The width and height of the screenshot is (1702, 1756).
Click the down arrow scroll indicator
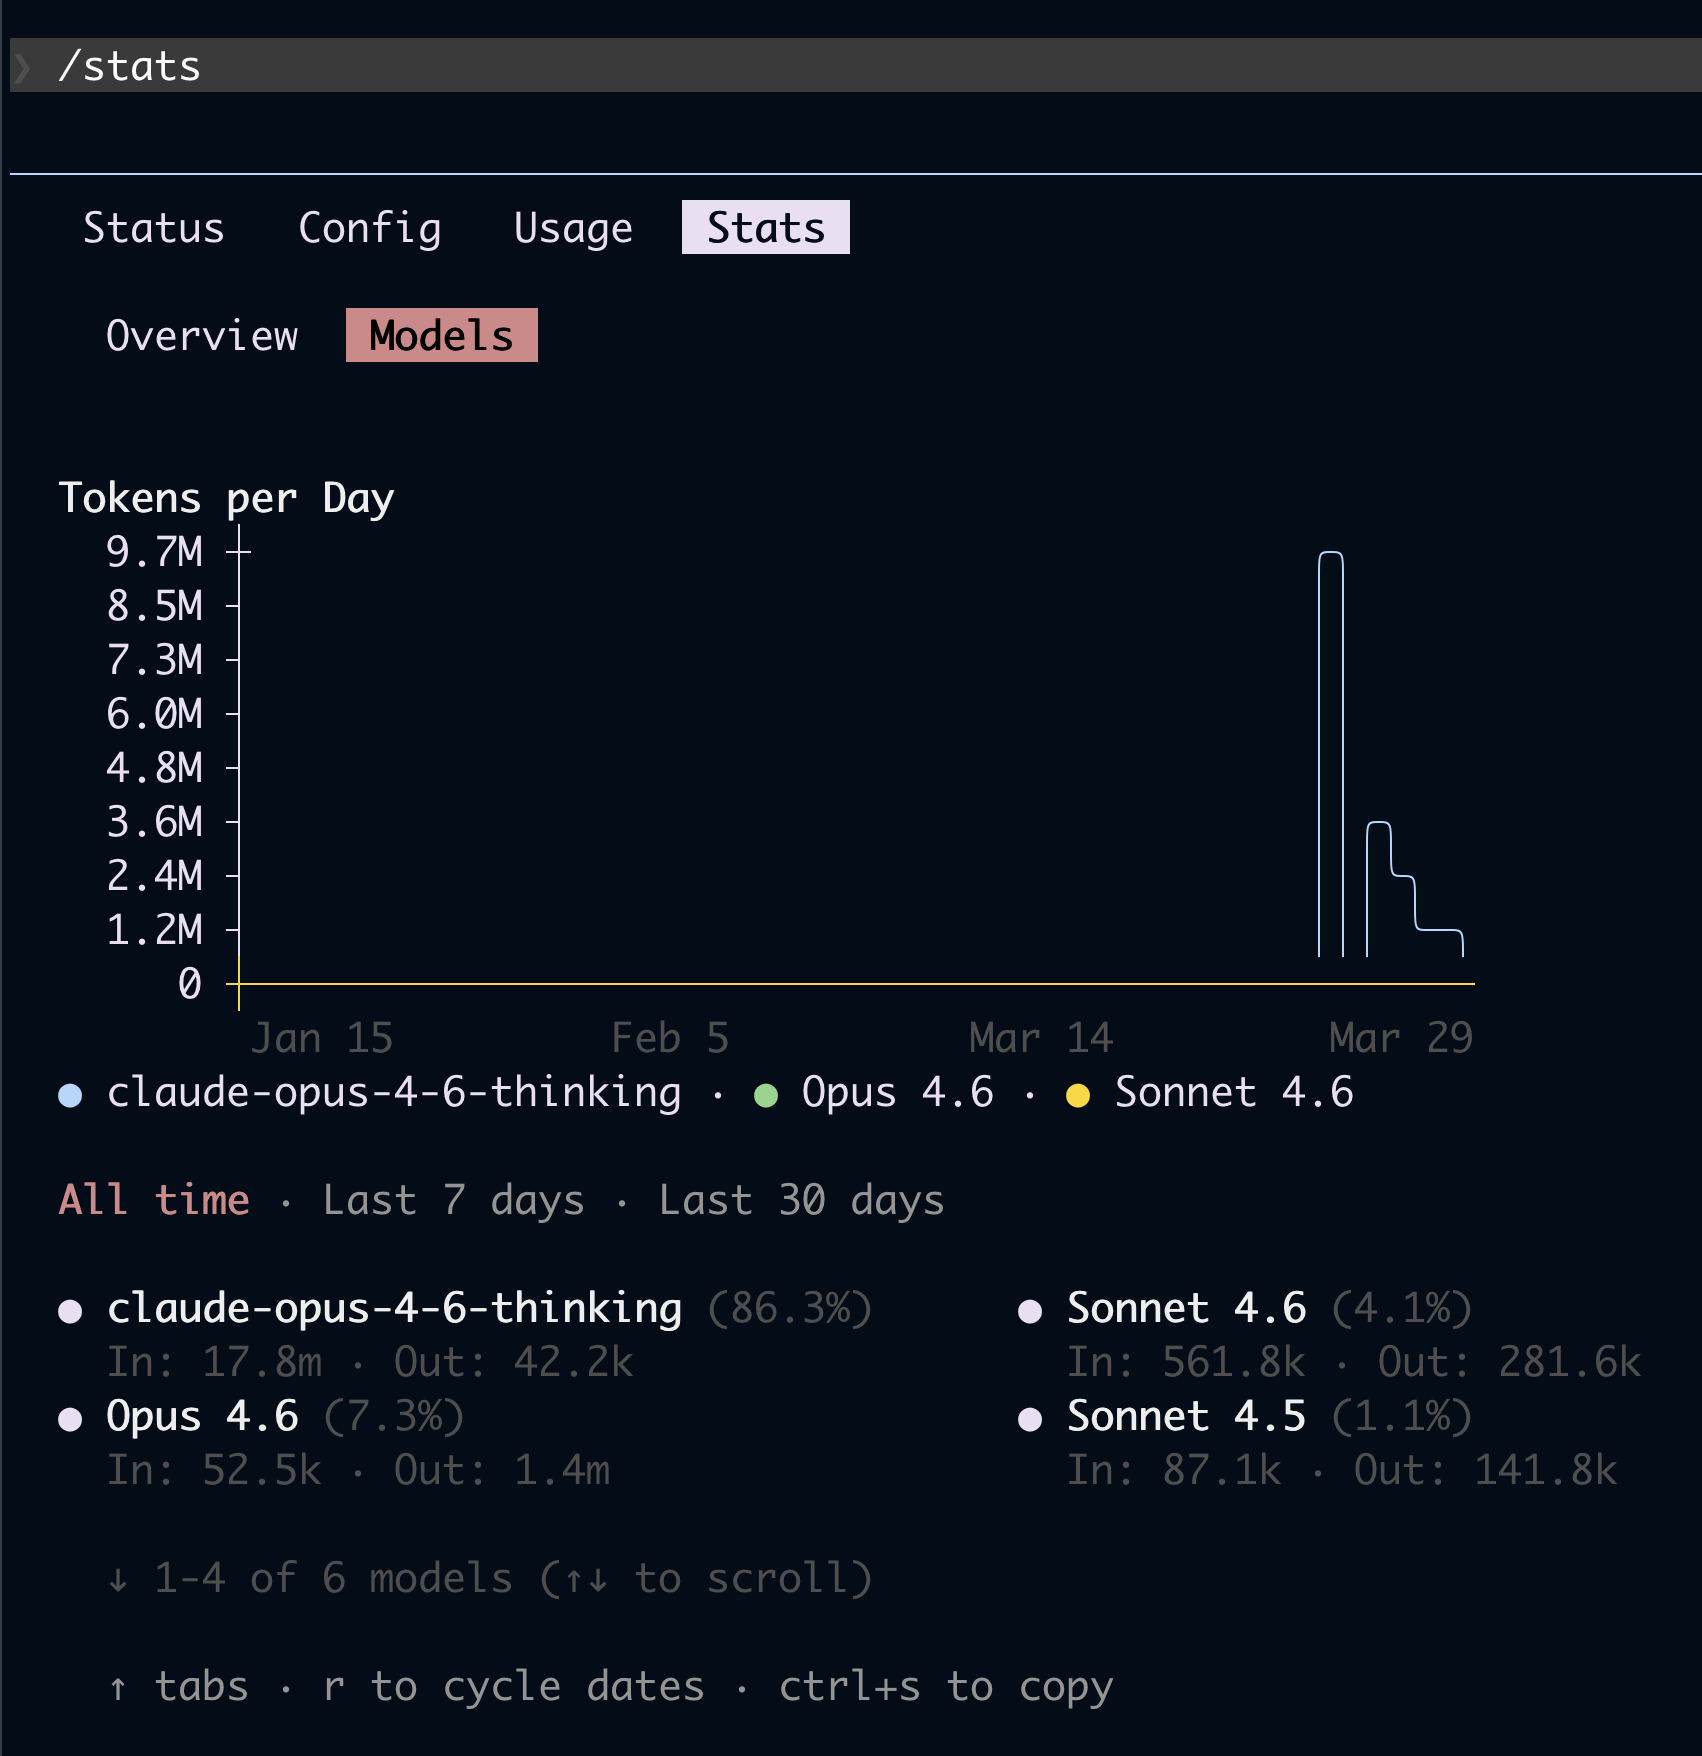pyautogui.click(x=118, y=1580)
